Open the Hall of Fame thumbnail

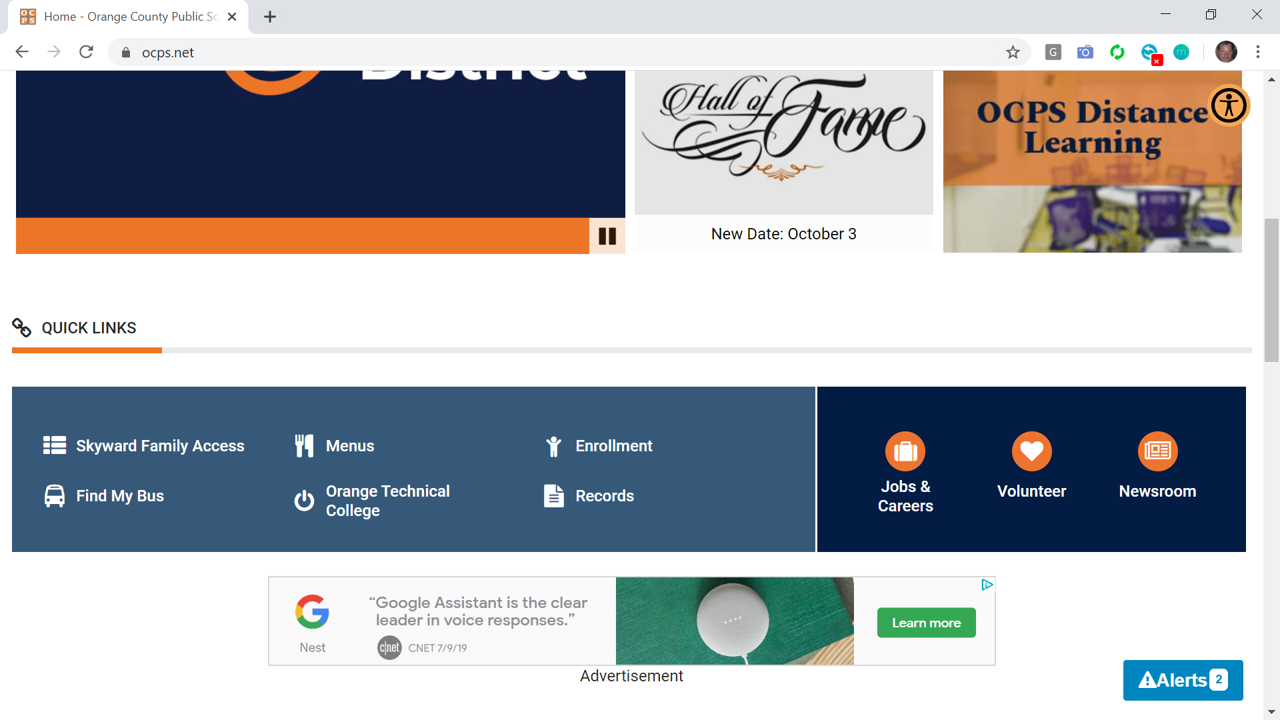(784, 142)
